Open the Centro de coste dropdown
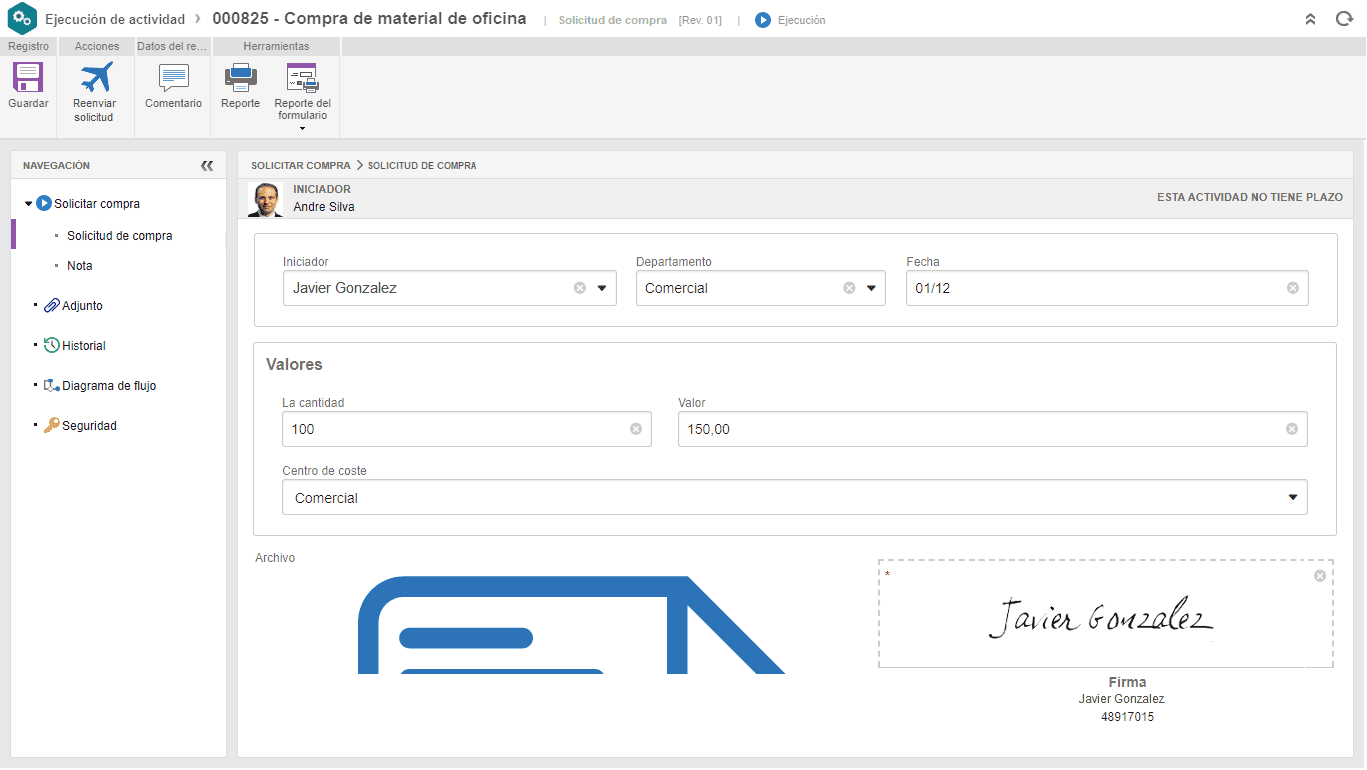Screen dimensions: 1367x770 point(1293,496)
